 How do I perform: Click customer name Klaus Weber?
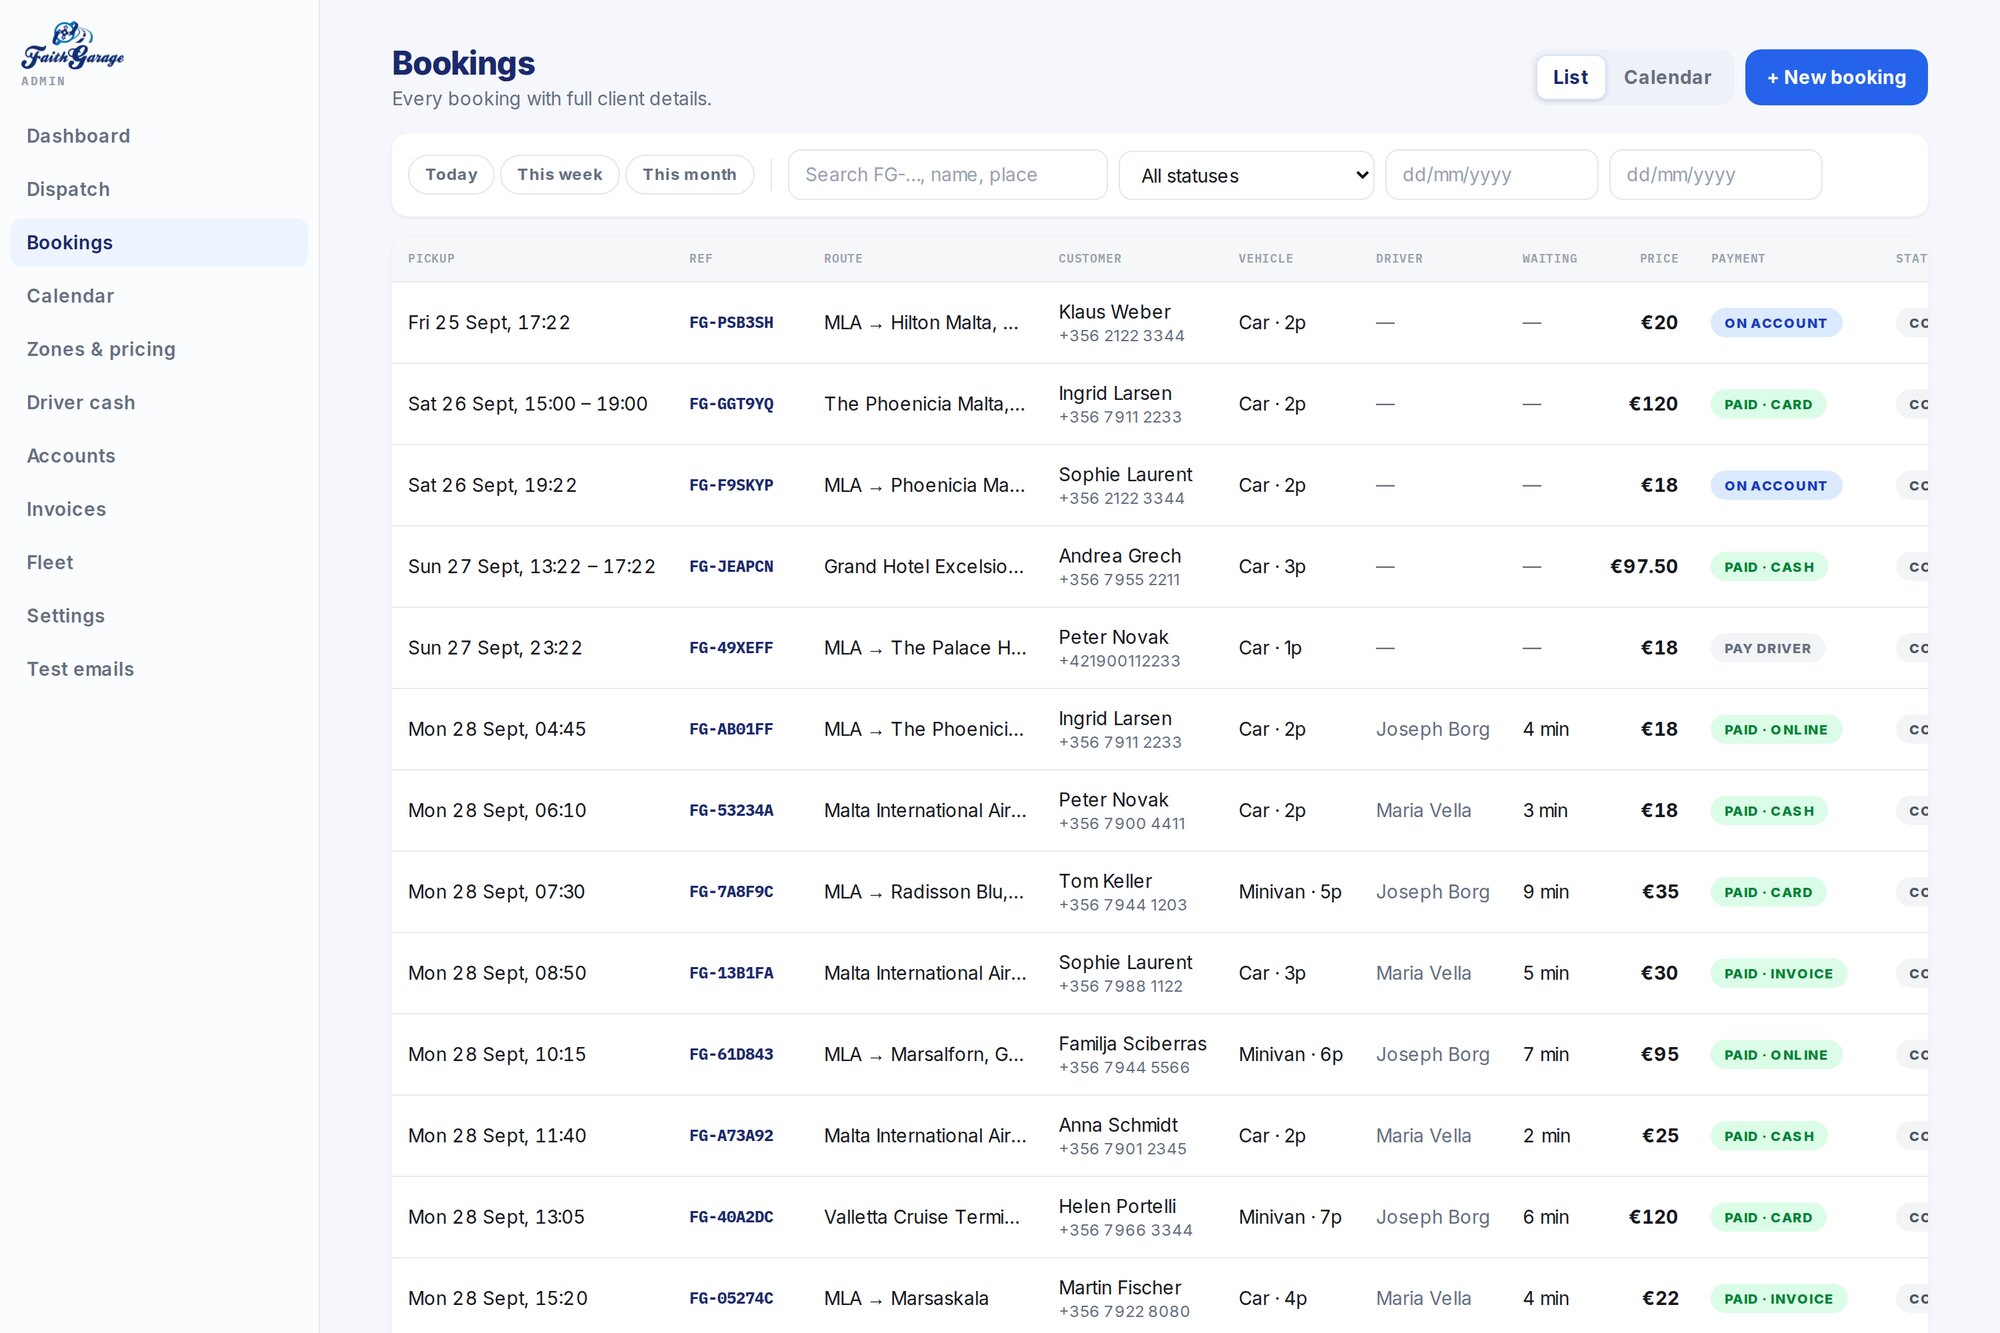[1114, 312]
